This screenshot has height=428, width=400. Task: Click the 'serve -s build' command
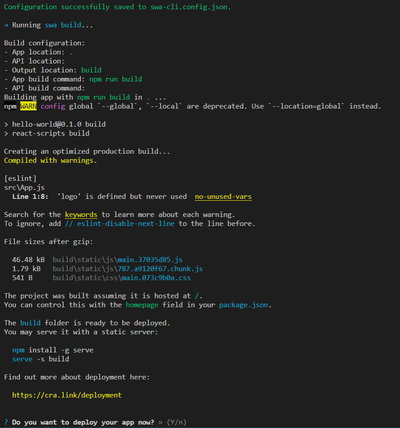(x=41, y=359)
